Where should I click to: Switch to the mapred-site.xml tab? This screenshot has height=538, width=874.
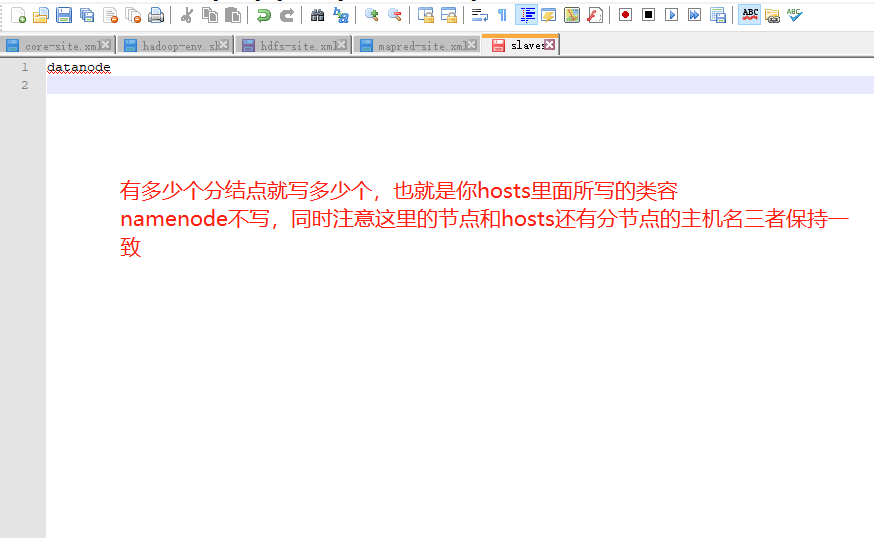(417, 46)
